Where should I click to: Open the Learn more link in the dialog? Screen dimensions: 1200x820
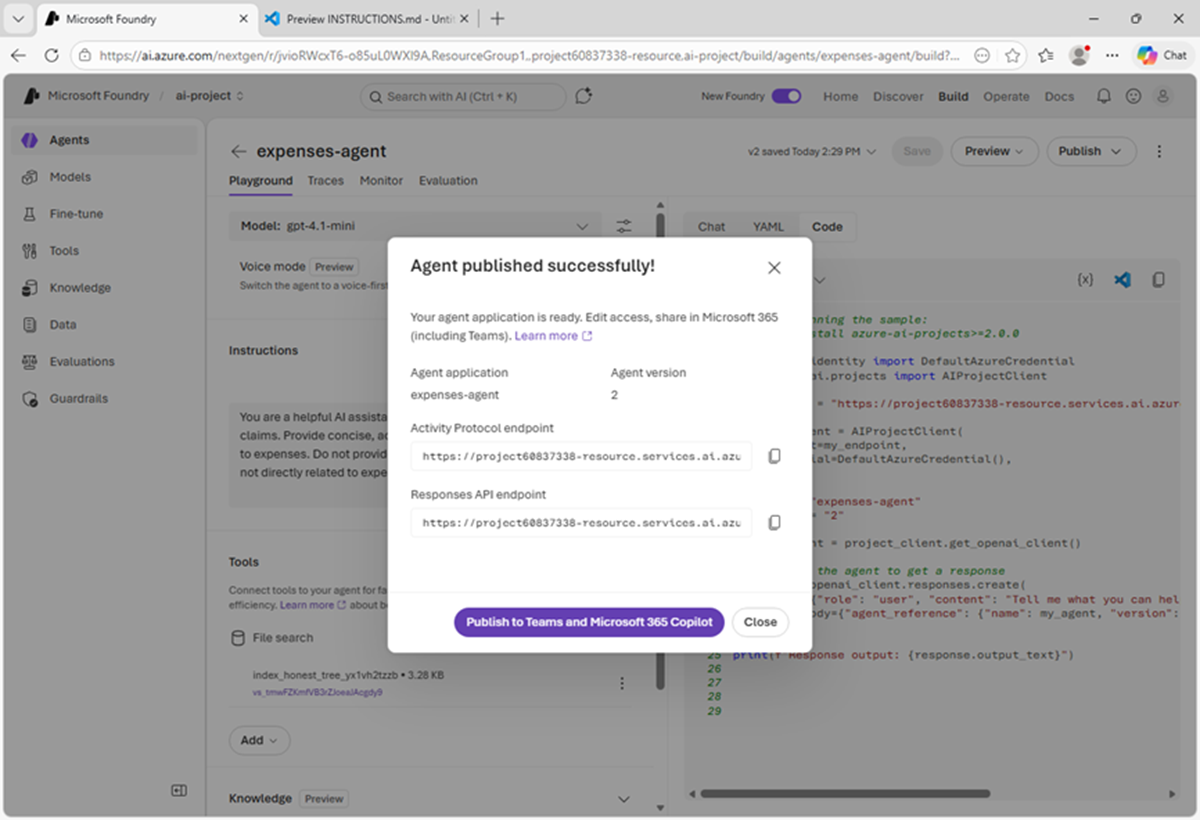[x=547, y=336]
